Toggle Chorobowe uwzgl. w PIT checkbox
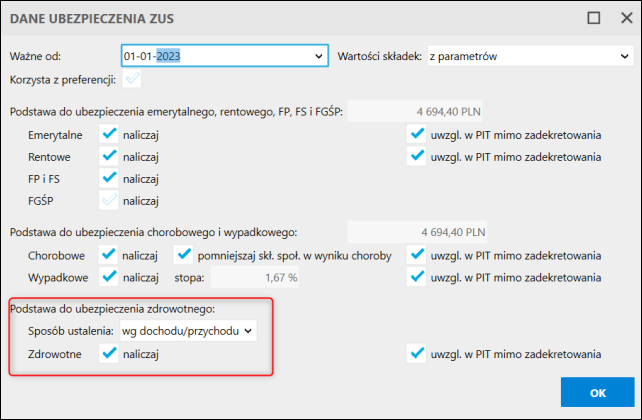642x420 pixels. pyautogui.click(x=416, y=255)
